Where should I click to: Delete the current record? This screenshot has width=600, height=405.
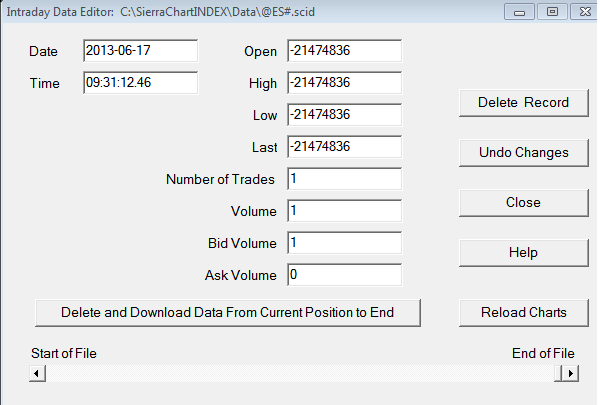[x=523, y=103]
